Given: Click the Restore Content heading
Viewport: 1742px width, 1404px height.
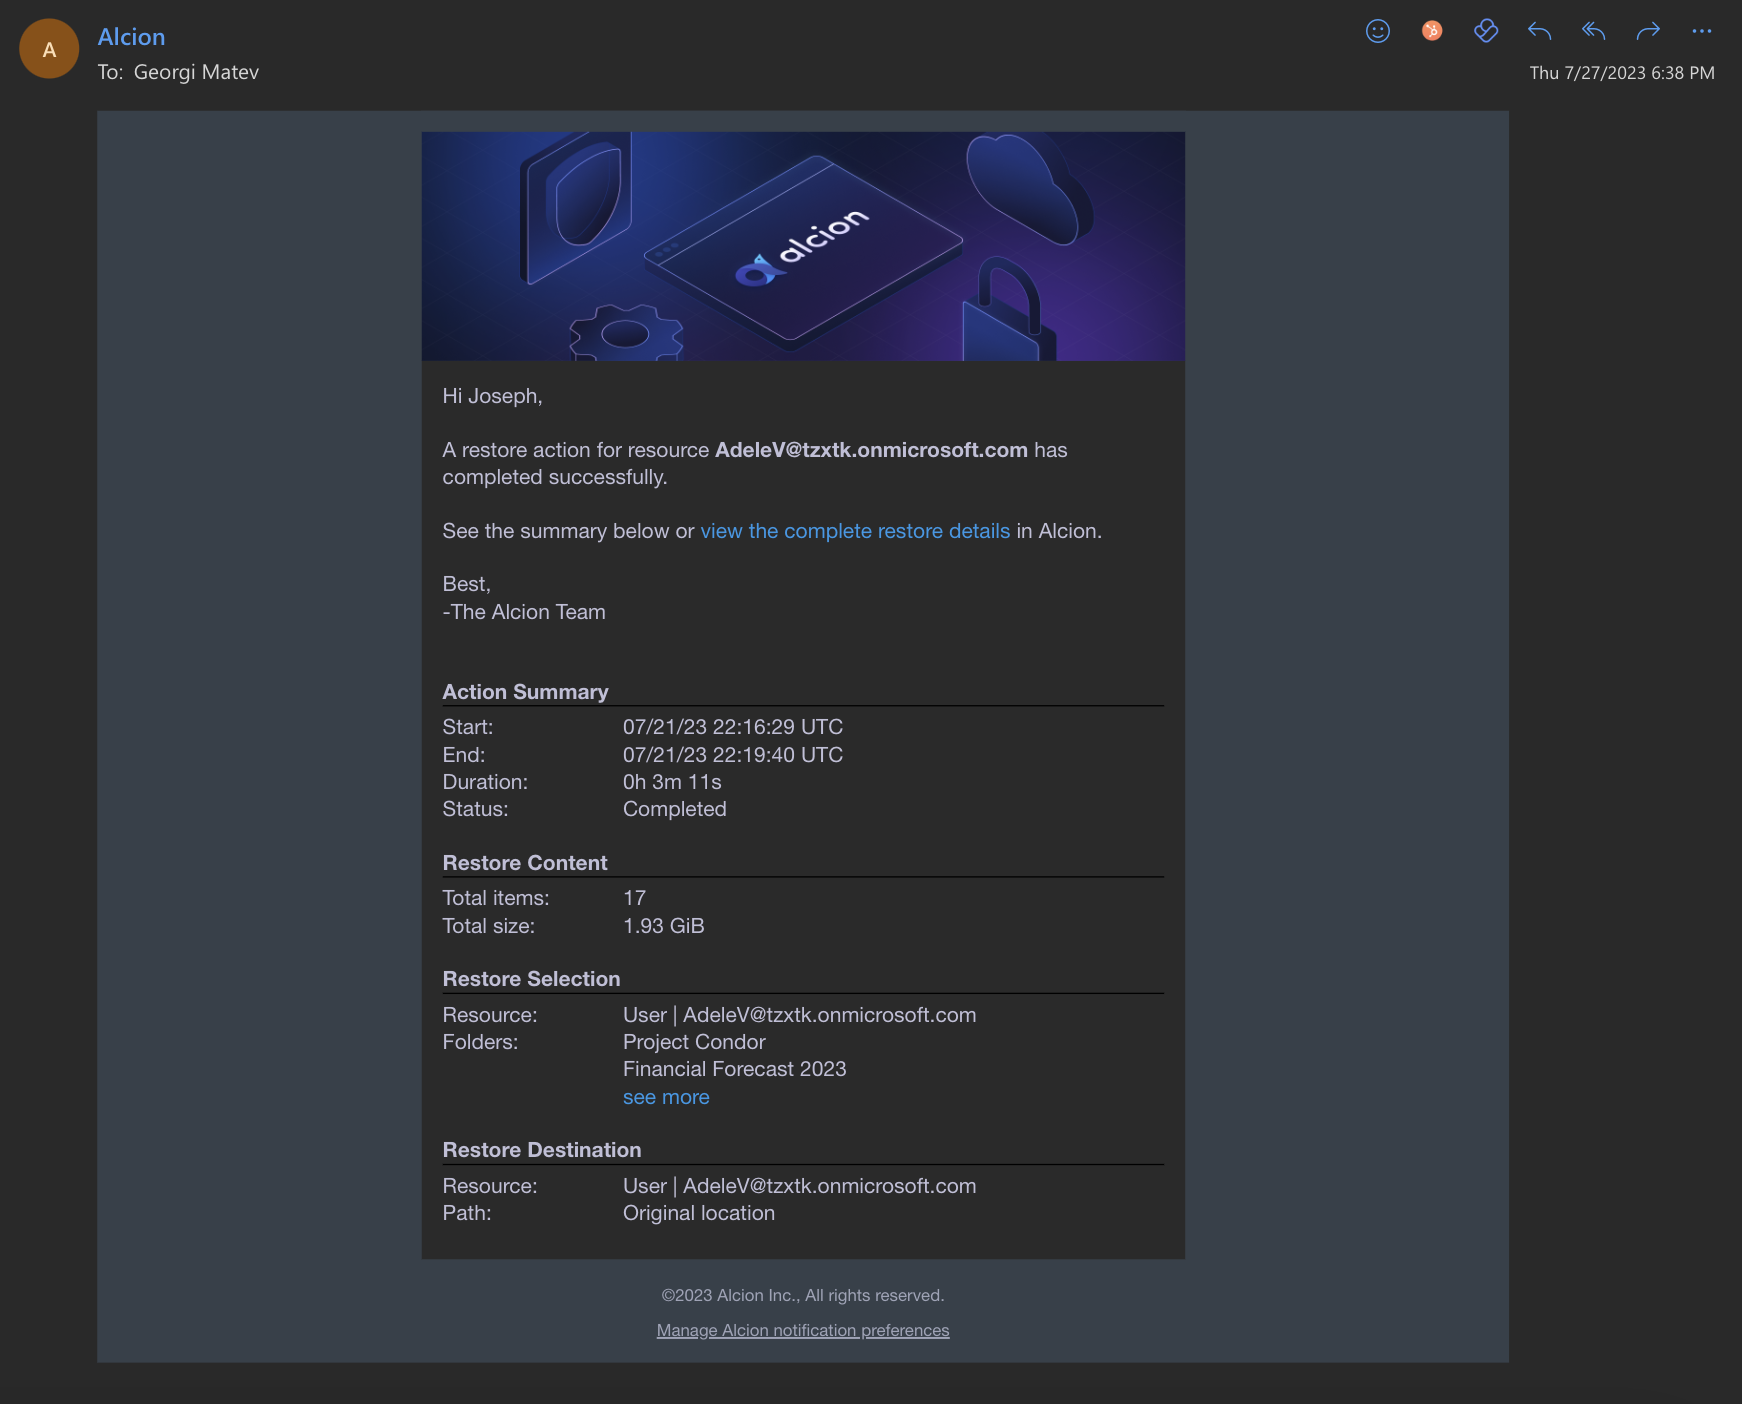Looking at the screenshot, I should point(525,863).
